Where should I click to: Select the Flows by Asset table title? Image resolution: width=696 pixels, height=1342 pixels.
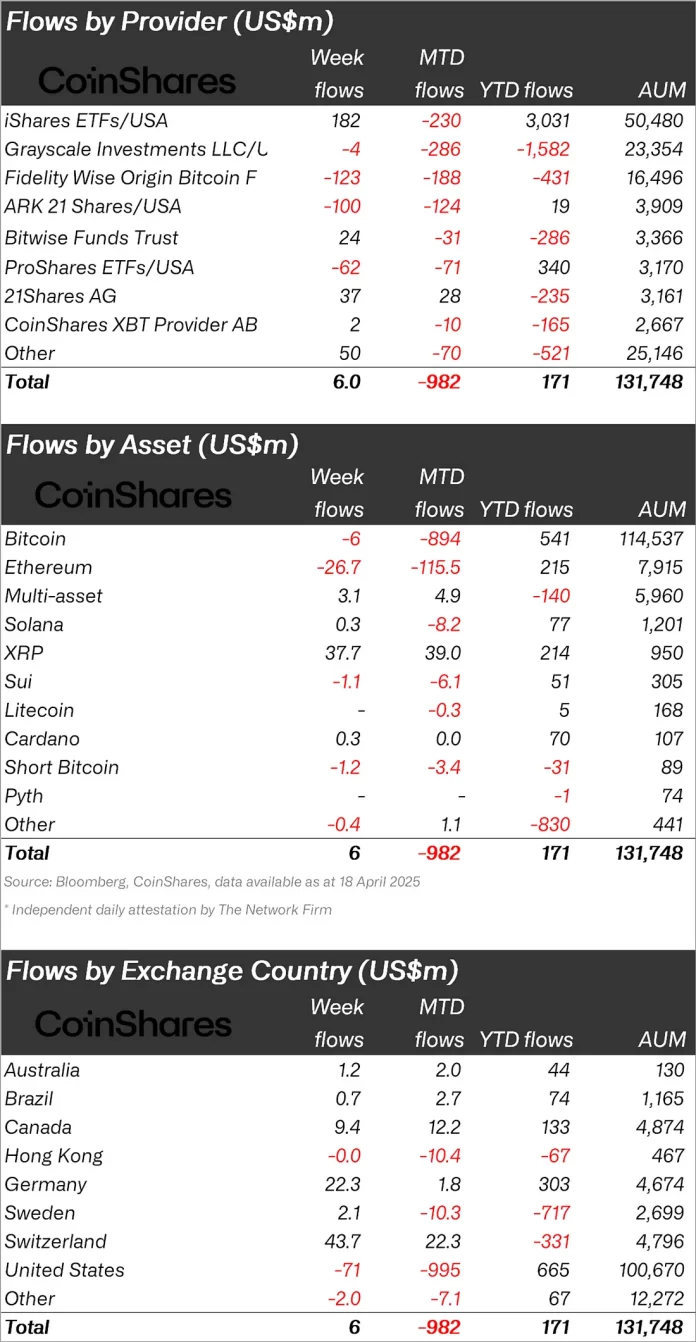click(152, 444)
